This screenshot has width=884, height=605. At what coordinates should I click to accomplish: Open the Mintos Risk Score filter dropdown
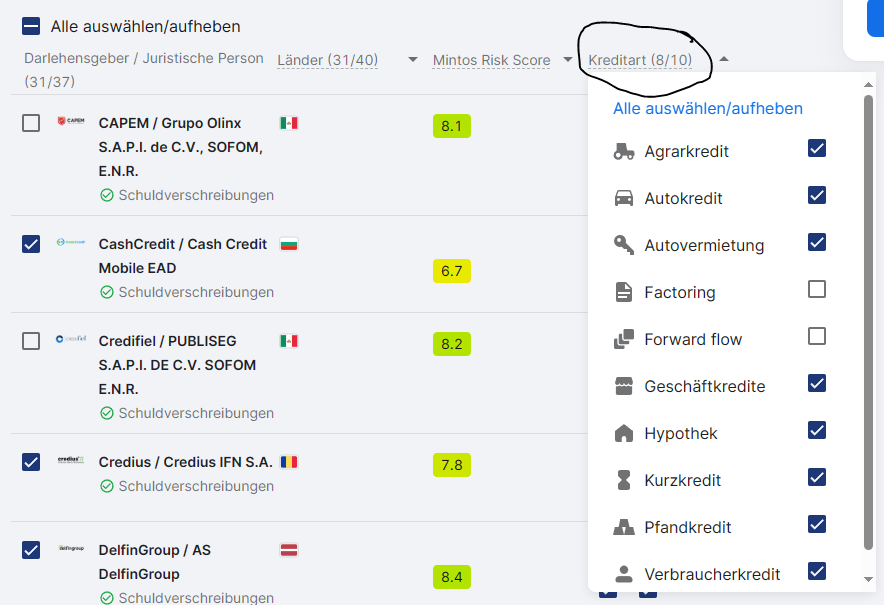point(567,60)
